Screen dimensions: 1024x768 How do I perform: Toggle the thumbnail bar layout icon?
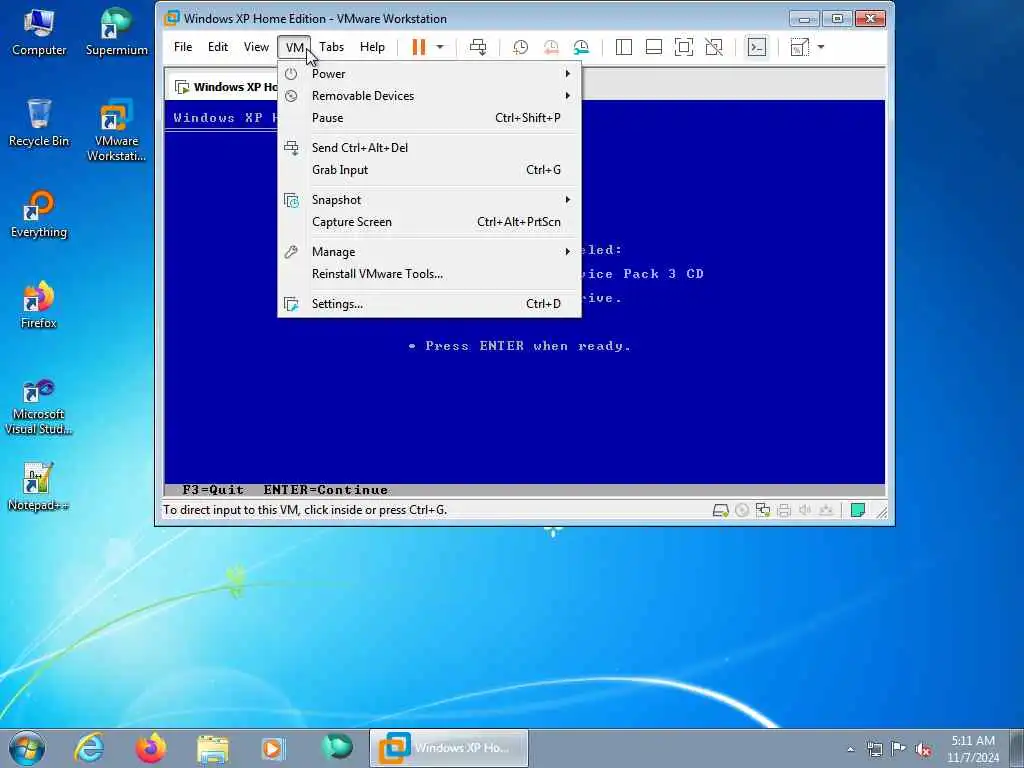tap(654, 47)
